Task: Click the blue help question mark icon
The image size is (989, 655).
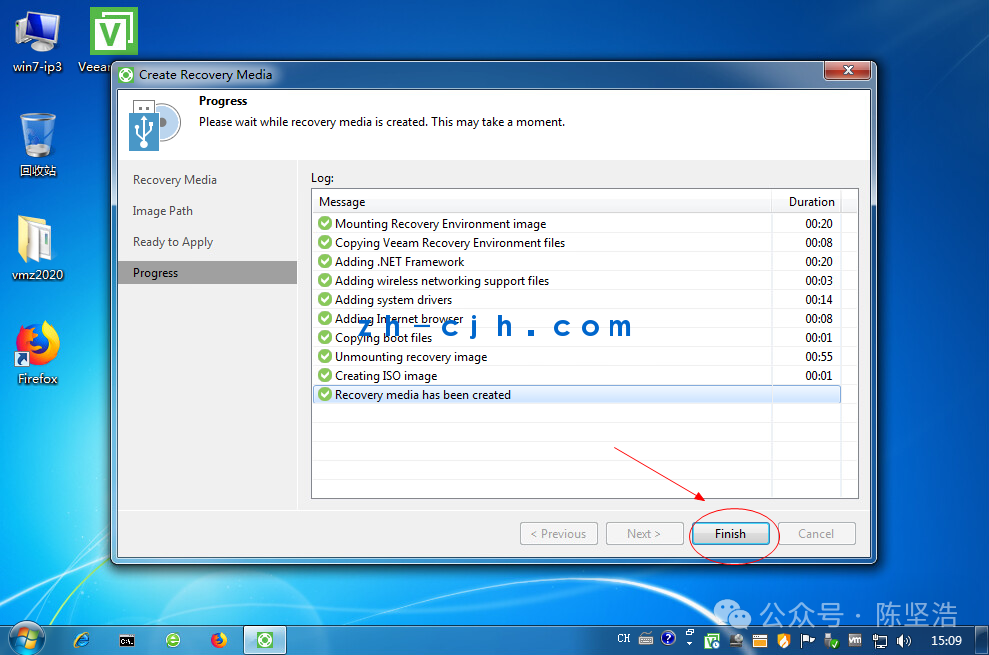Action: point(668,638)
